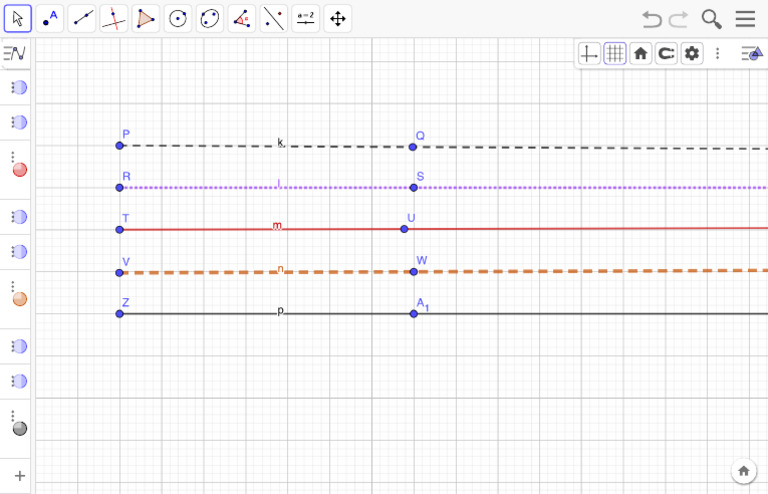Image resolution: width=768 pixels, height=494 pixels.
Task: Open options dots beside the gray circle
Action: [x=13, y=416]
